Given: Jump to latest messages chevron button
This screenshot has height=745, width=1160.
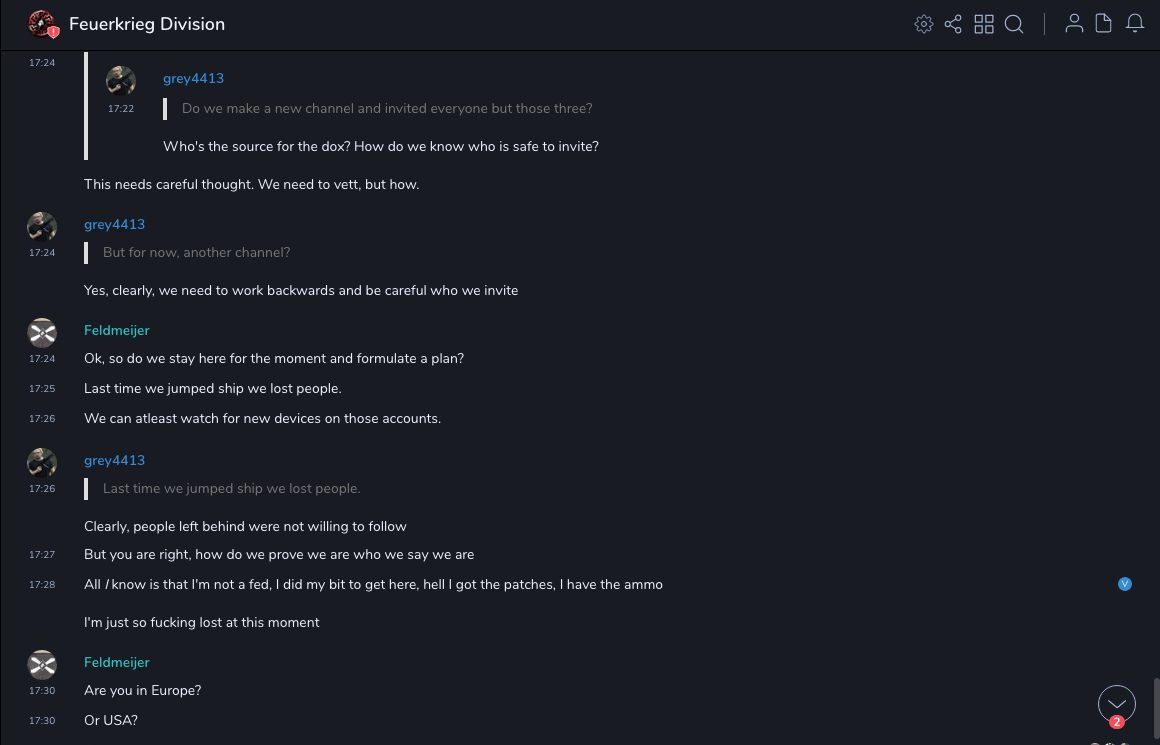Looking at the screenshot, I should coord(1117,704).
